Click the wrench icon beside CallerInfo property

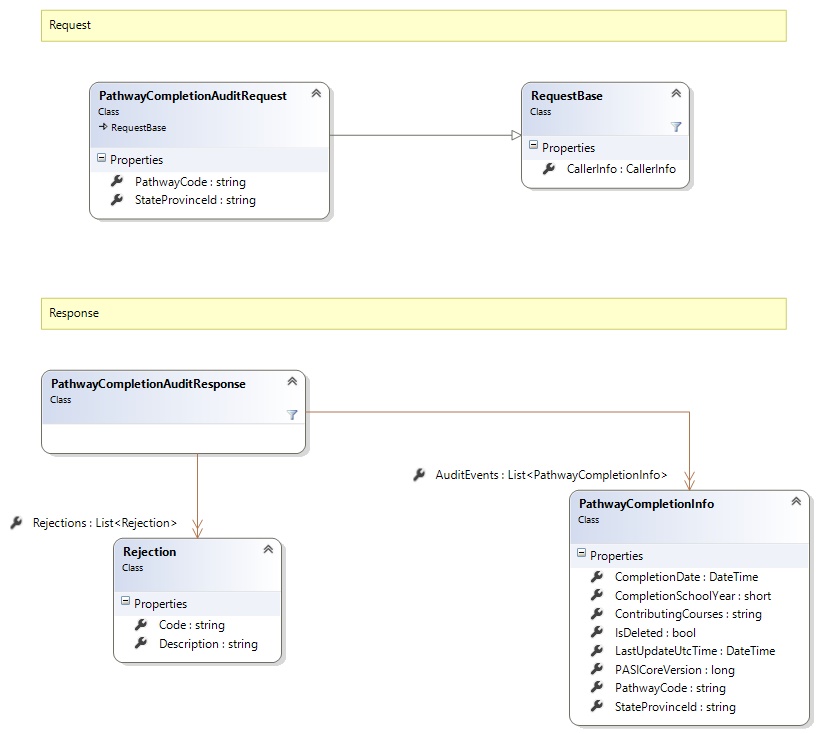point(548,169)
